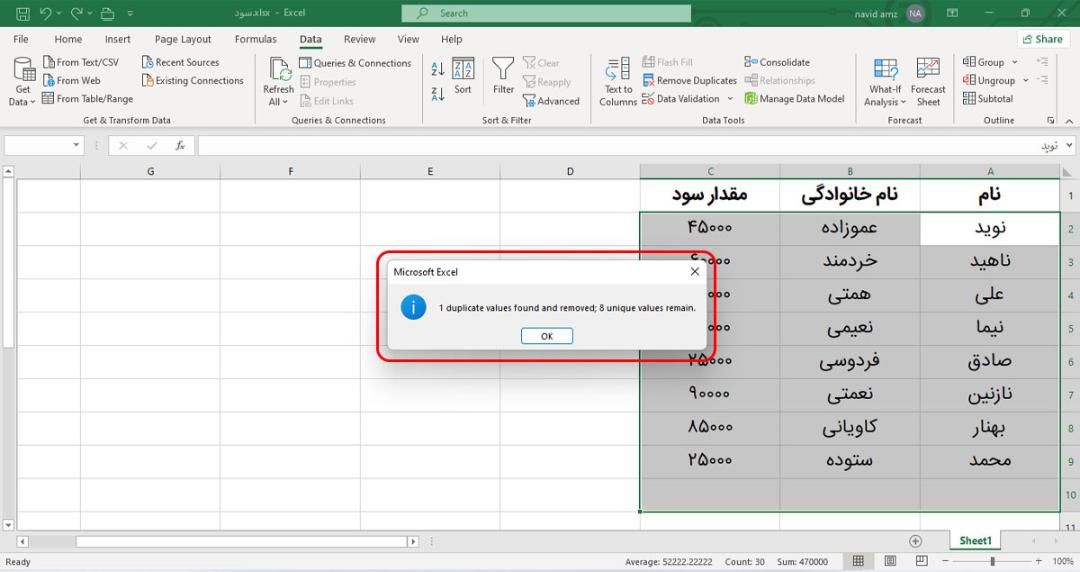This screenshot has height=572, width=1080.
Task: Switch to the Review tab
Action: tap(360, 39)
